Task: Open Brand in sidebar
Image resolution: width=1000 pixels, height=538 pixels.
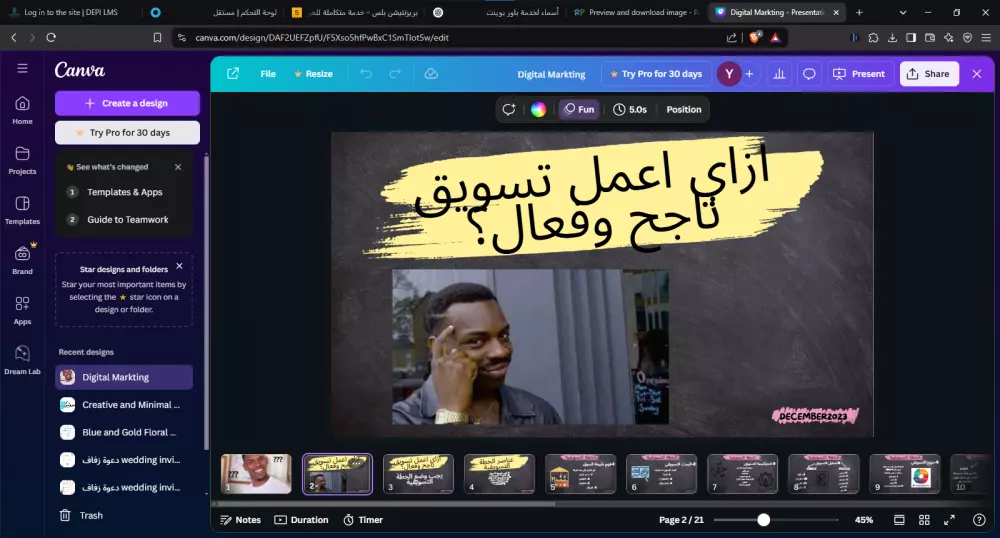Action: (22, 260)
